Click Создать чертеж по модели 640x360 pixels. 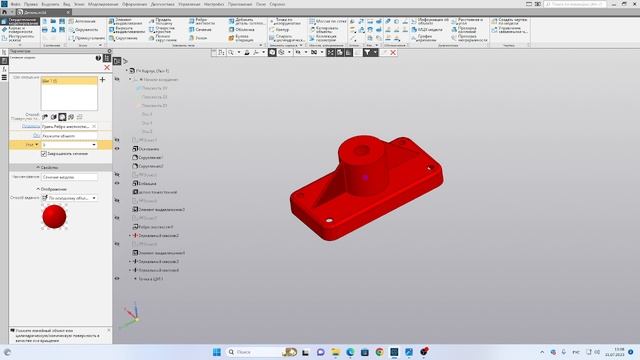tap(509, 21)
